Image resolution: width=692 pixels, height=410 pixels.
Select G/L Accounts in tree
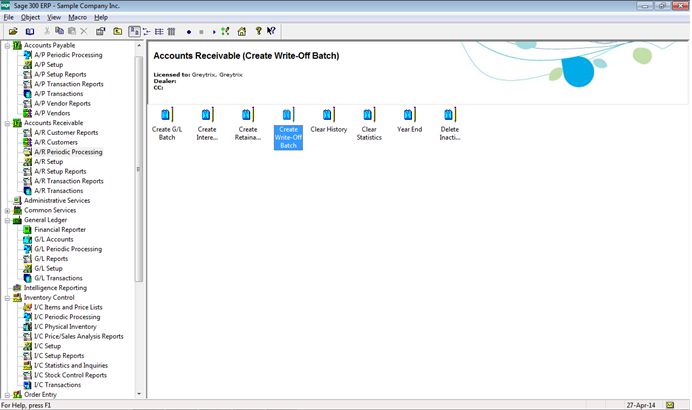pyautogui.click(x=54, y=240)
